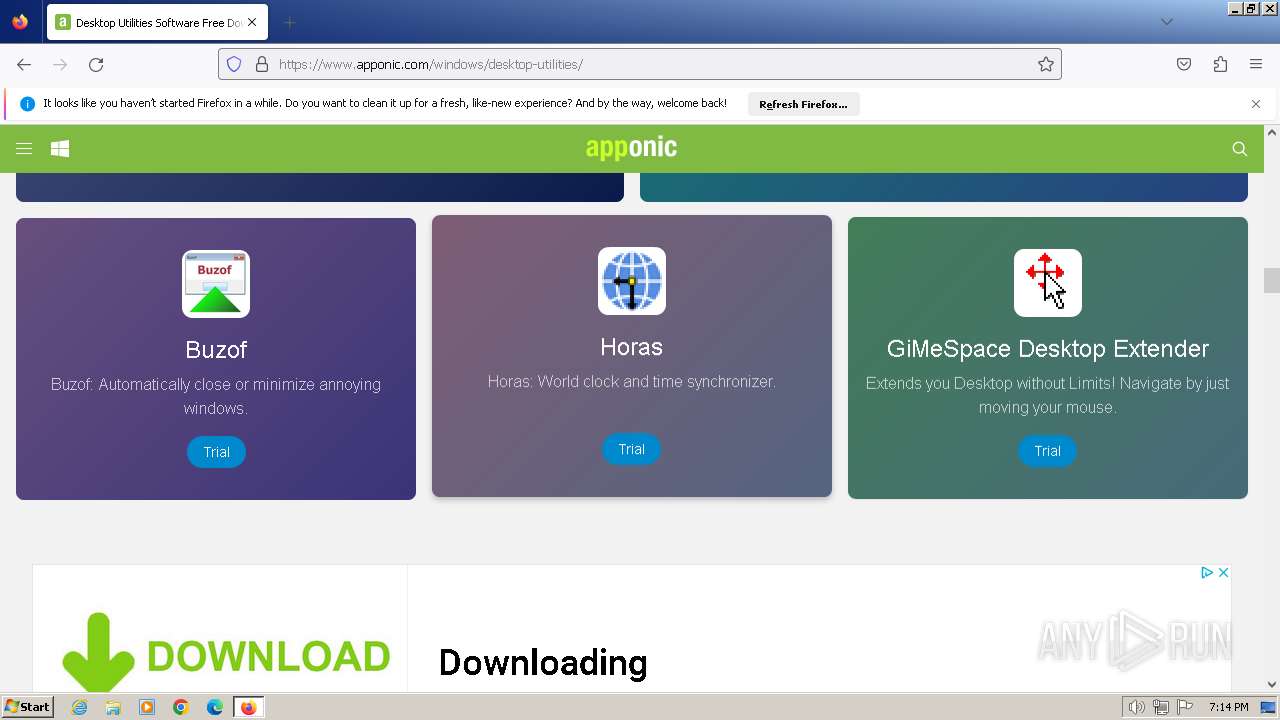Click the Trial button for Horas
The height and width of the screenshot is (720, 1280).
pyautogui.click(x=632, y=449)
